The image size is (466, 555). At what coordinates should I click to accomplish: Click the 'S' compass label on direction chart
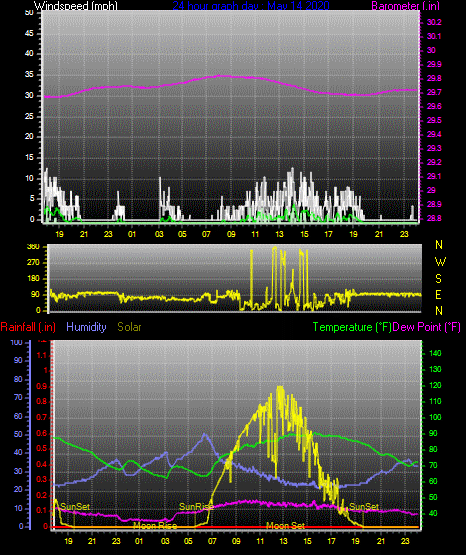tap(438, 279)
